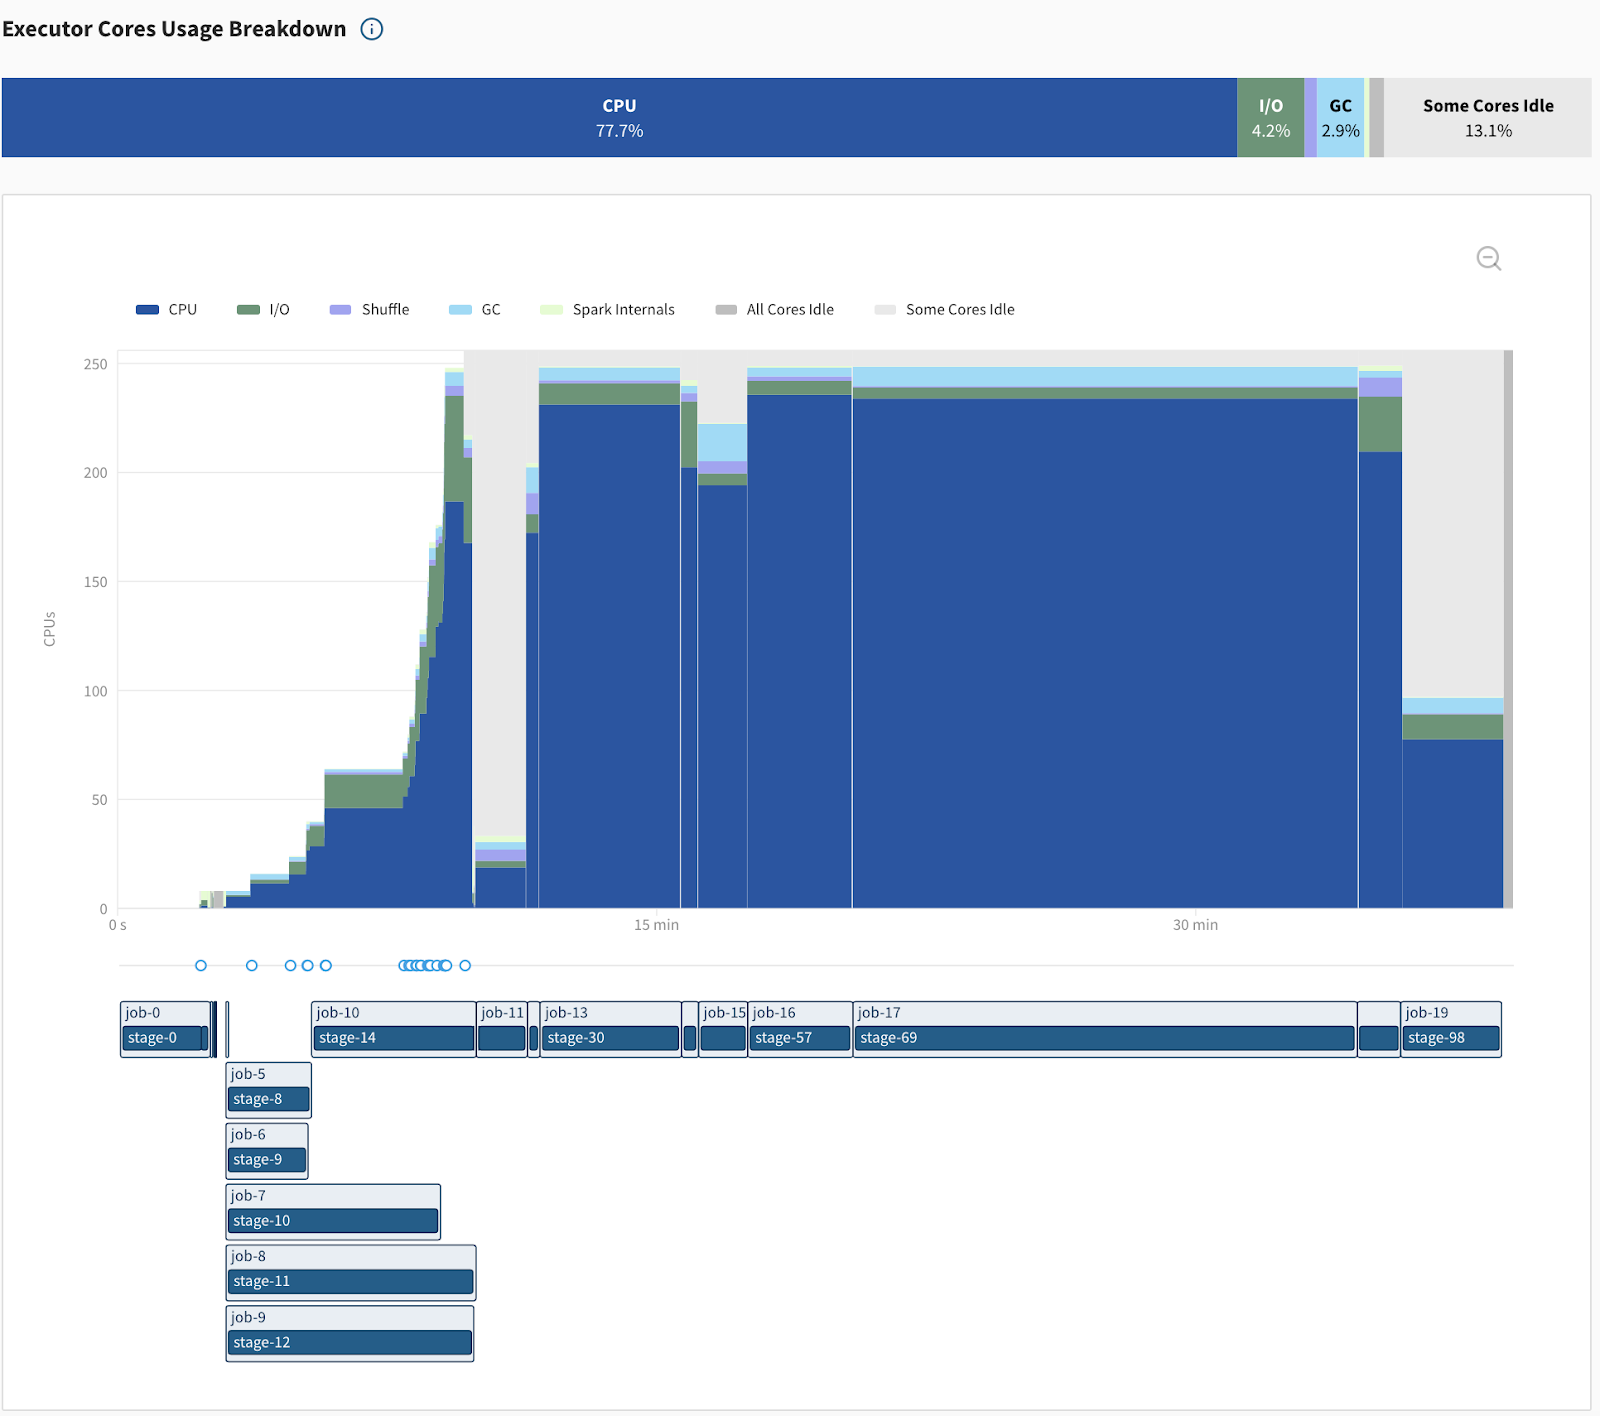Image resolution: width=1600 pixels, height=1416 pixels.
Task: Click the CPU 77.7% summary bar segment
Action: pyautogui.click(x=619, y=118)
